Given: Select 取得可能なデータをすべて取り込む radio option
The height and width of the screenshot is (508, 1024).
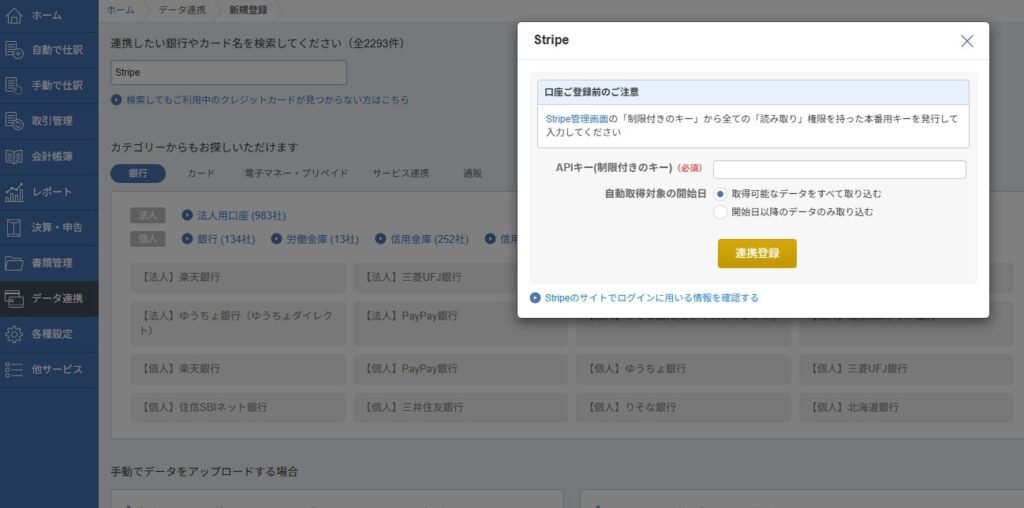Looking at the screenshot, I should pos(720,193).
